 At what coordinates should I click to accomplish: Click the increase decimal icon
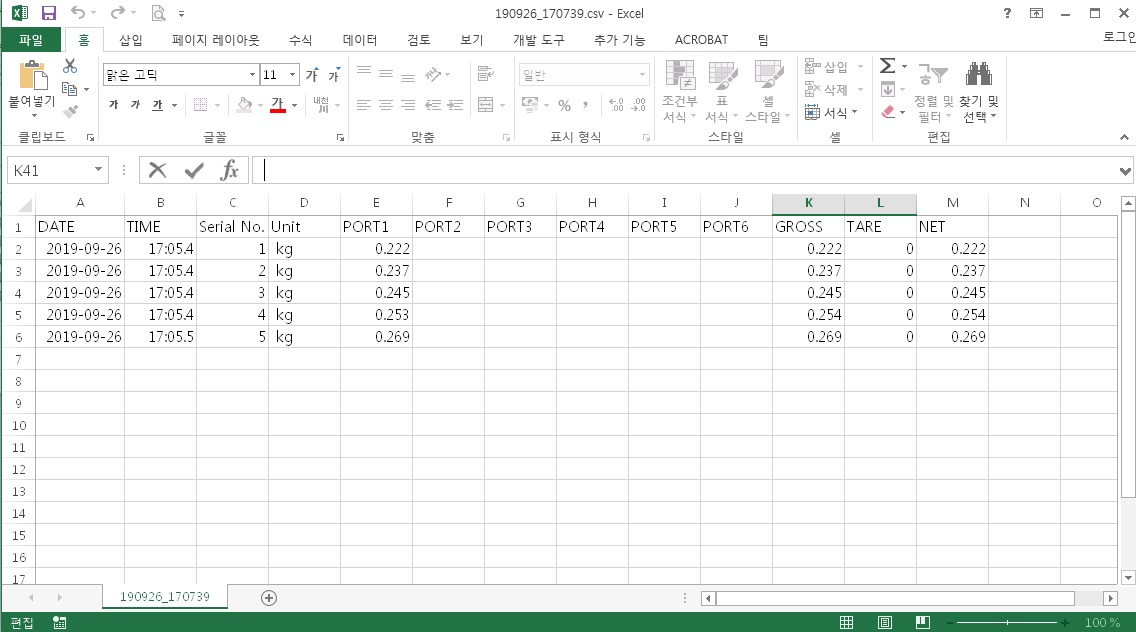pos(616,106)
